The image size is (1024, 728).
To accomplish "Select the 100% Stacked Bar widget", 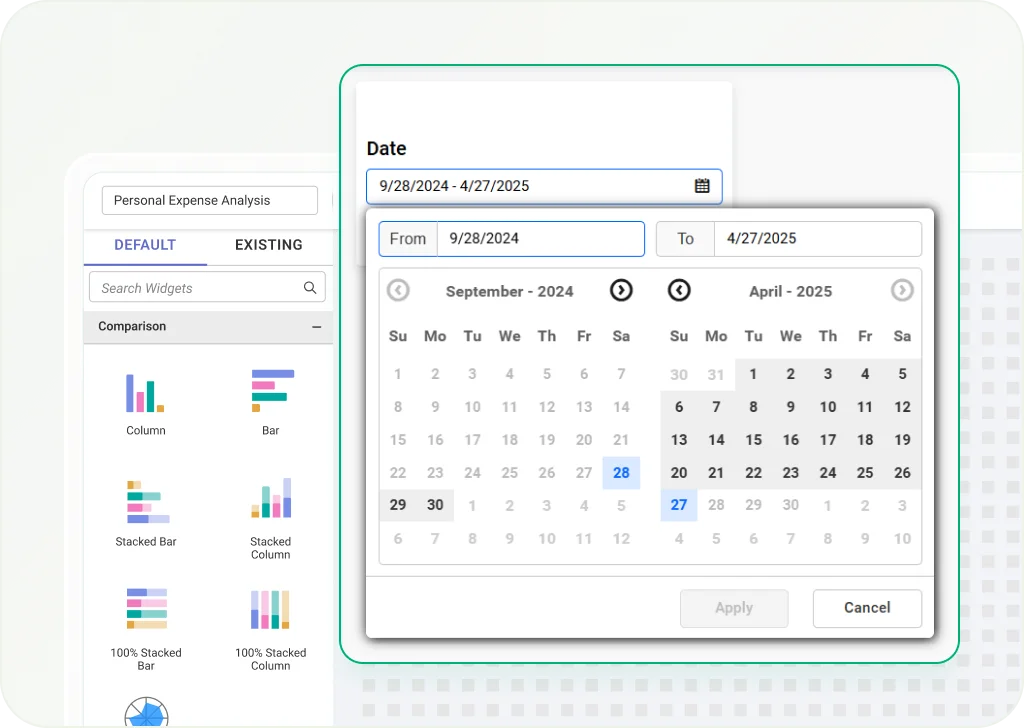I will (x=147, y=609).
